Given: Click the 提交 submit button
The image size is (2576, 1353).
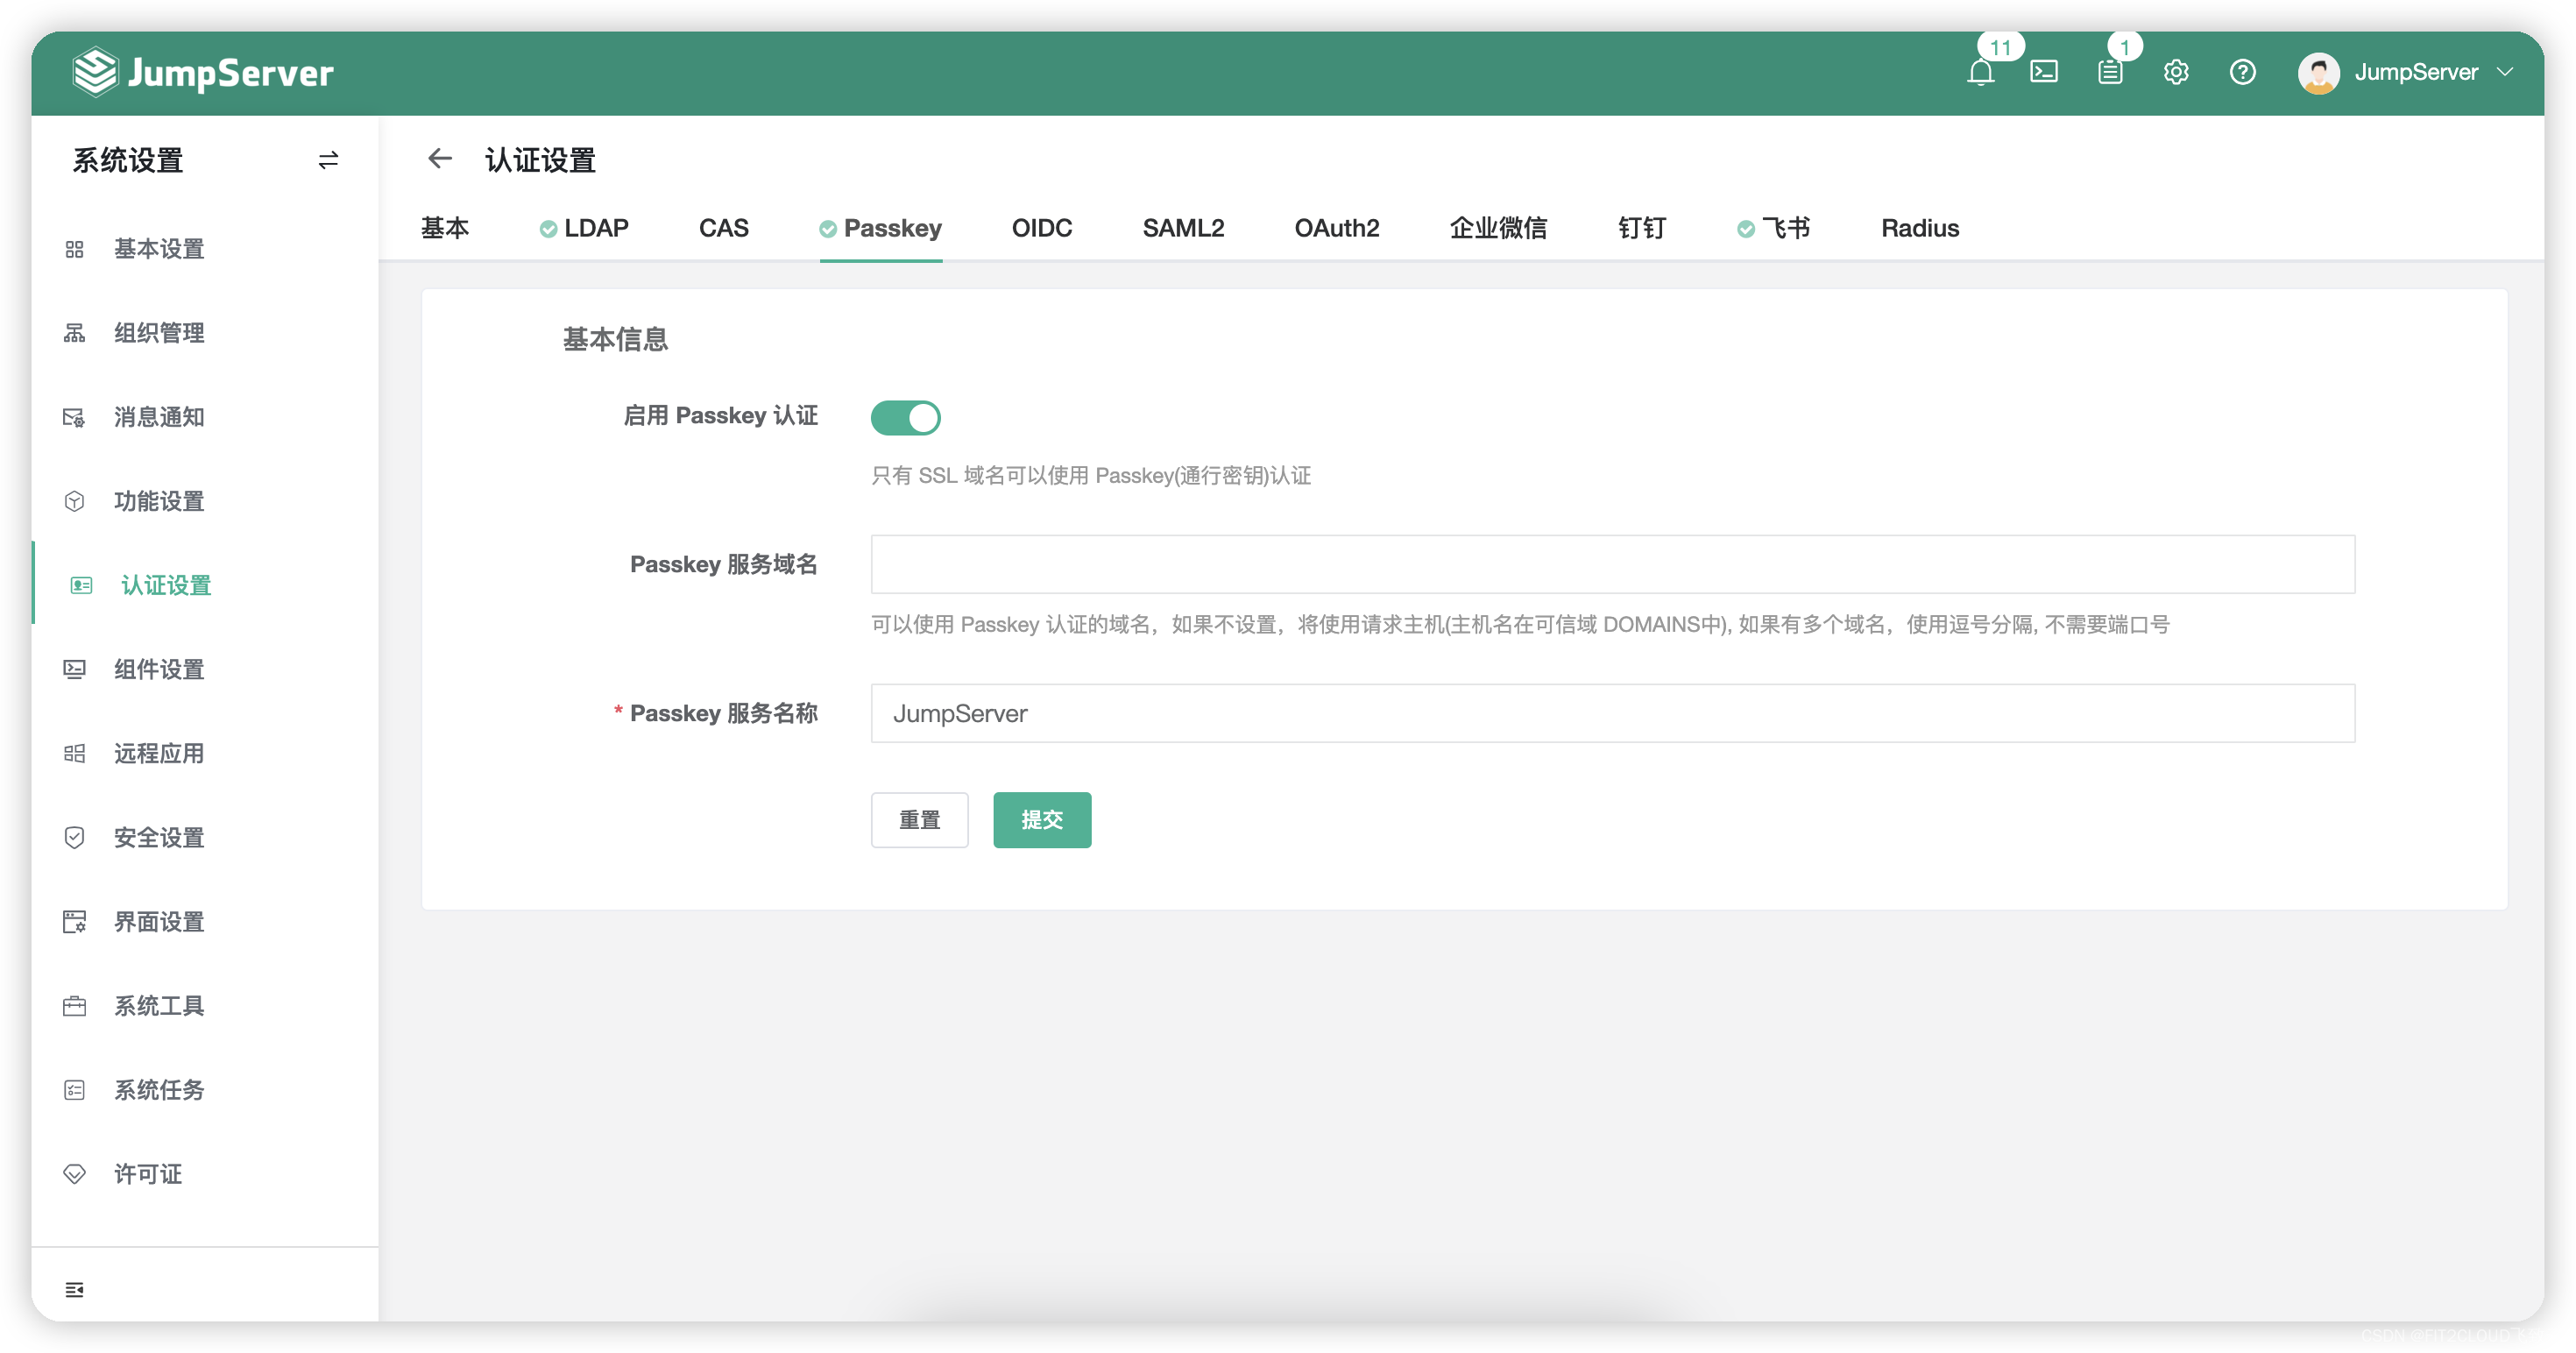Looking at the screenshot, I should [1041, 820].
